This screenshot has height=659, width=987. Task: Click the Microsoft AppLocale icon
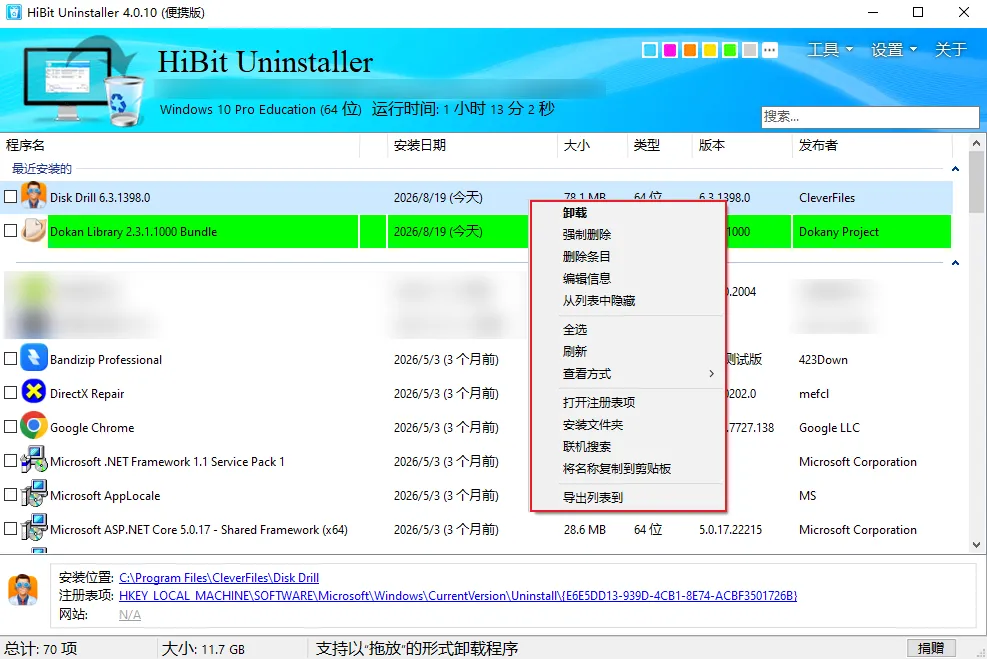[x=33, y=493]
